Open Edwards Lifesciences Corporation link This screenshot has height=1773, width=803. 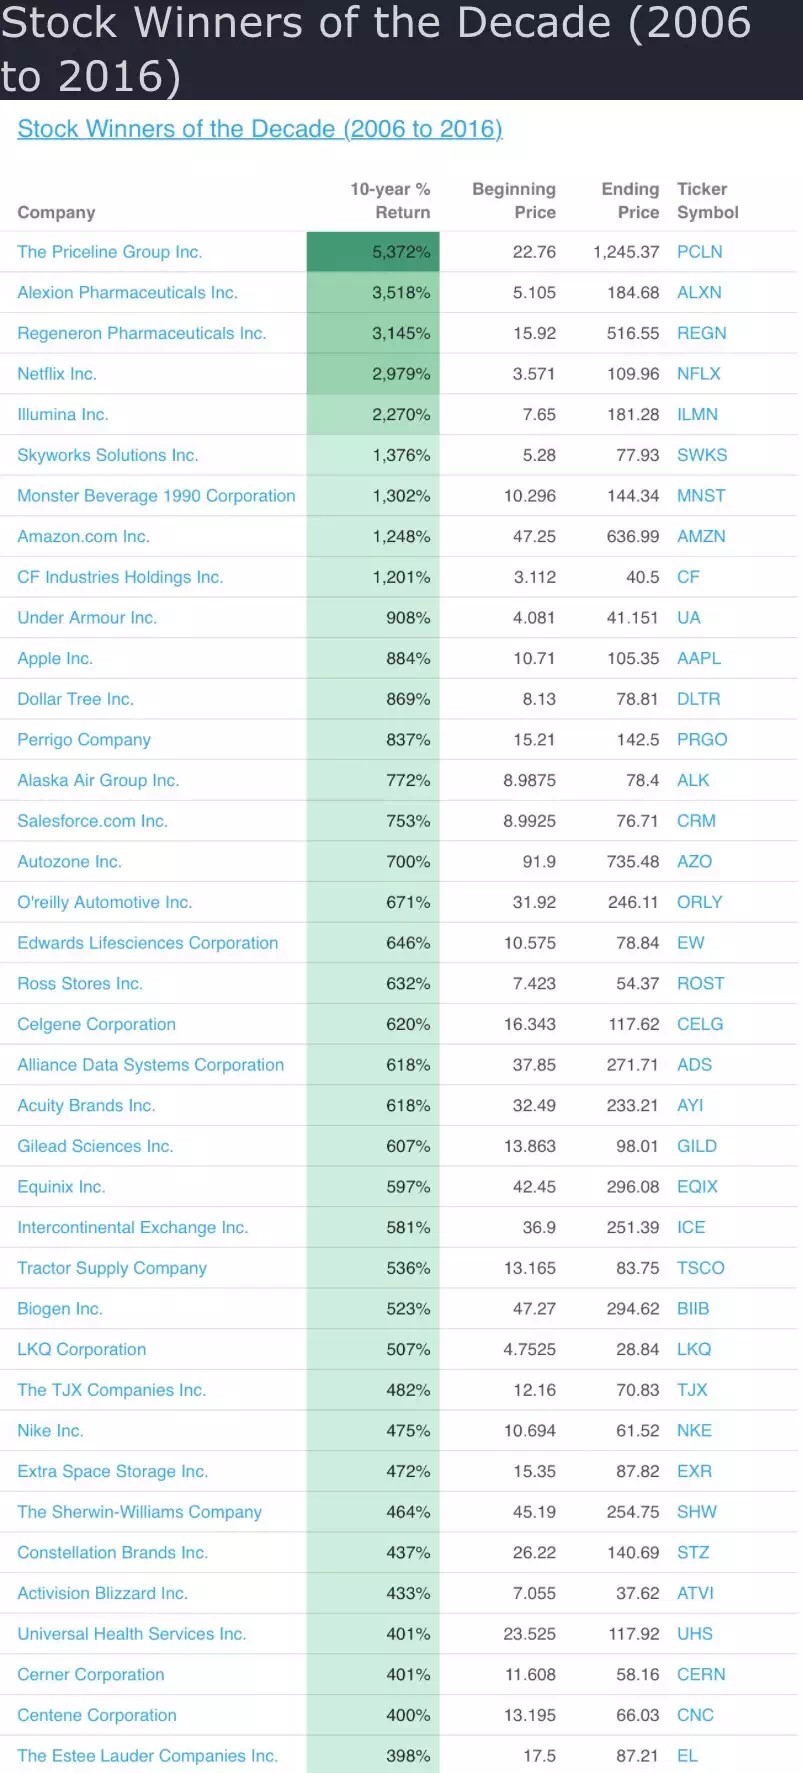pyautogui.click(x=147, y=943)
